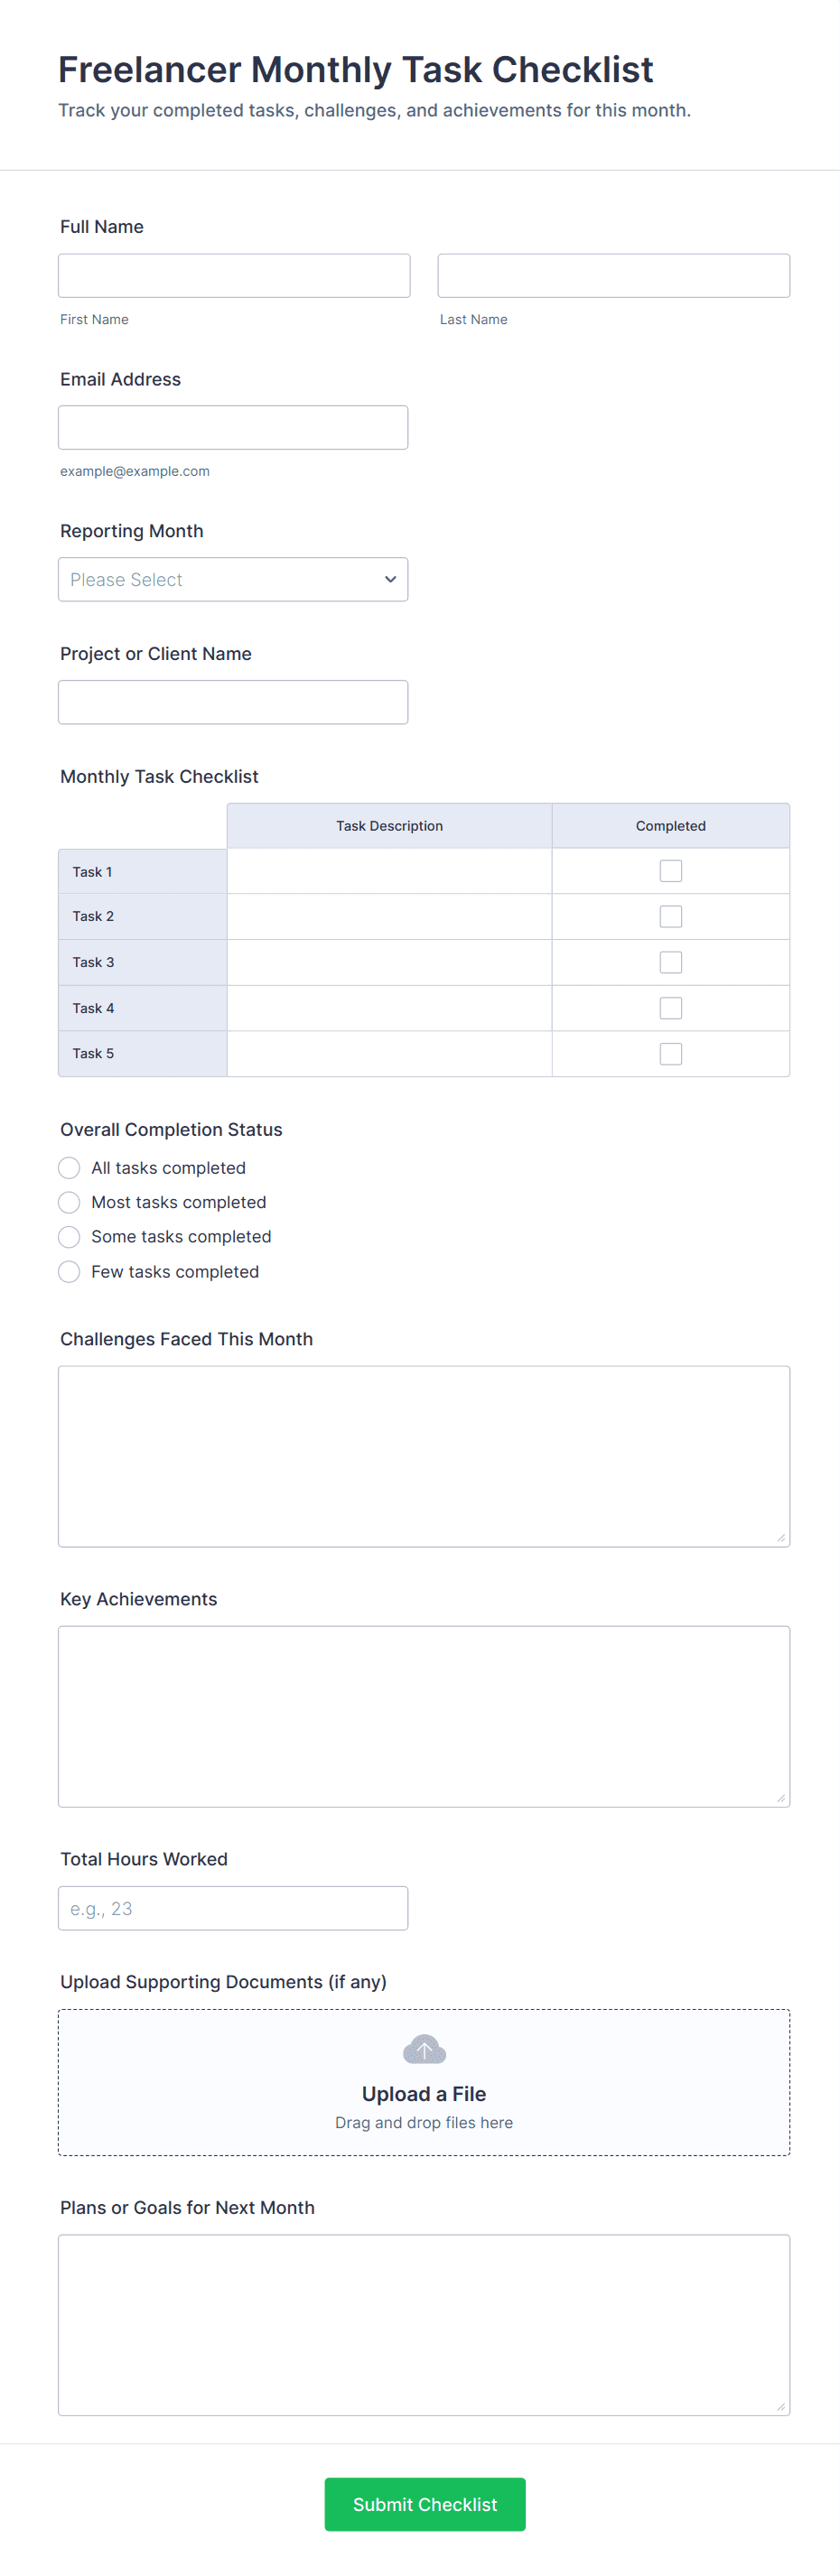The image size is (840, 2576).
Task: Select Some tasks completed radio option
Action: (69, 1237)
